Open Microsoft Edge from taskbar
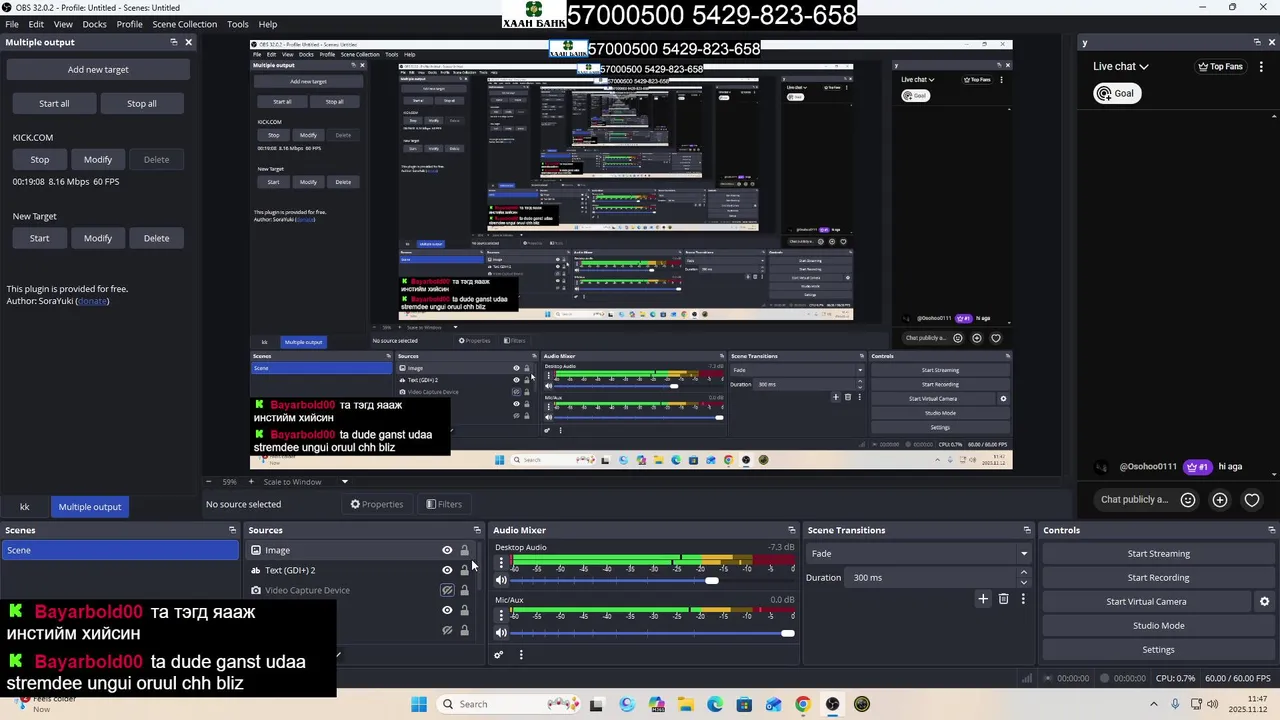 pyautogui.click(x=715, y=704)
